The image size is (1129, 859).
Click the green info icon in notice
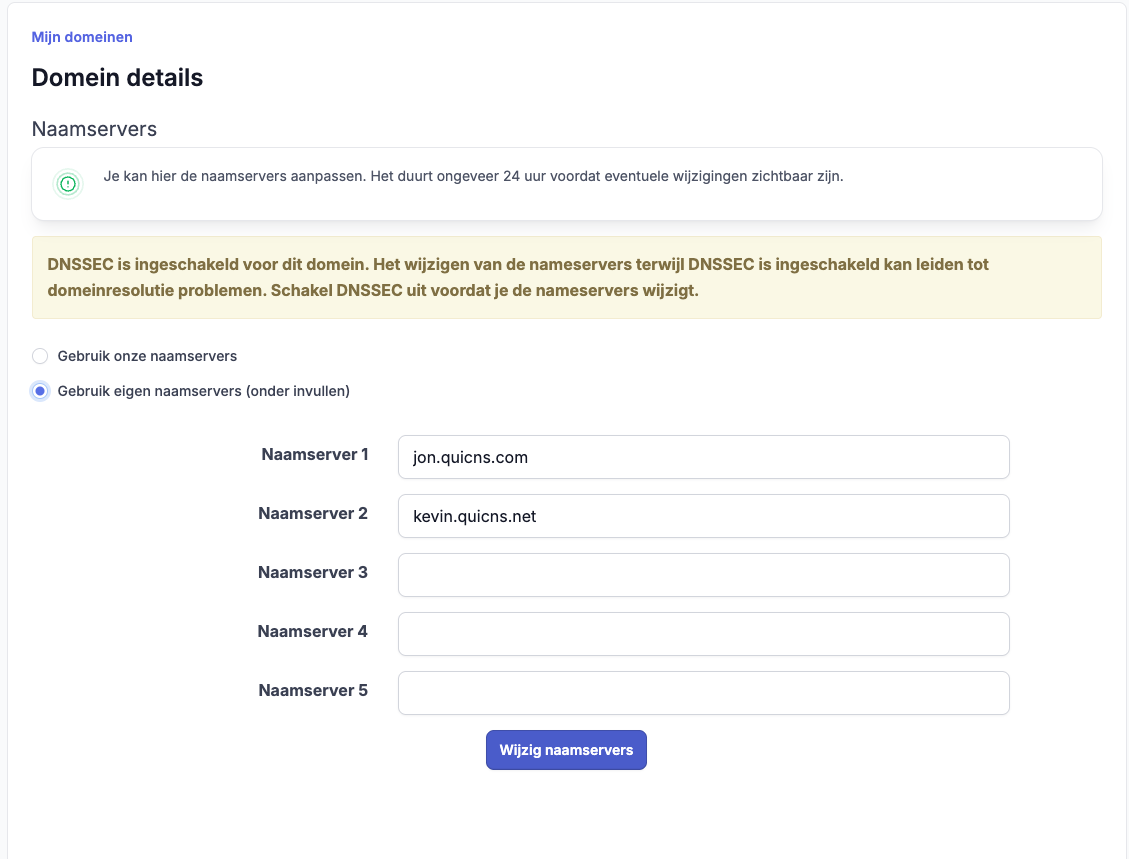[x=68, y=184]
